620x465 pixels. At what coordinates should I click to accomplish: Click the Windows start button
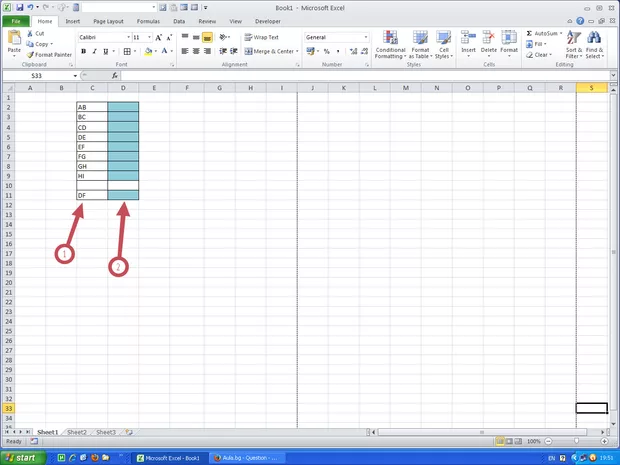click(x=23, y=457)
